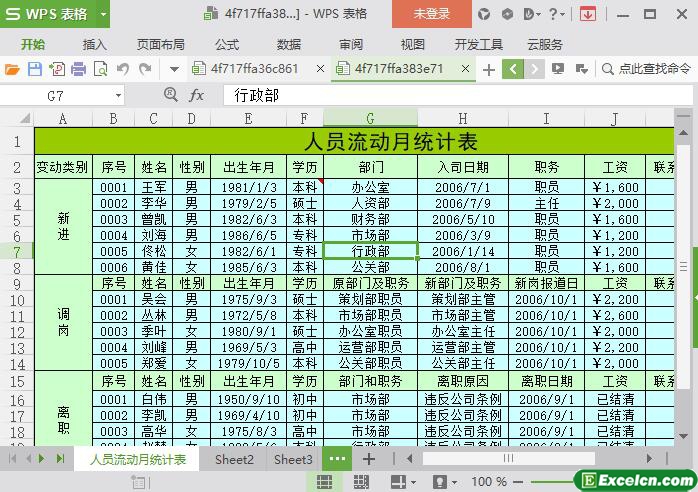Click the redo arrow icon
The image size is (698, 492).
[145, 69]
